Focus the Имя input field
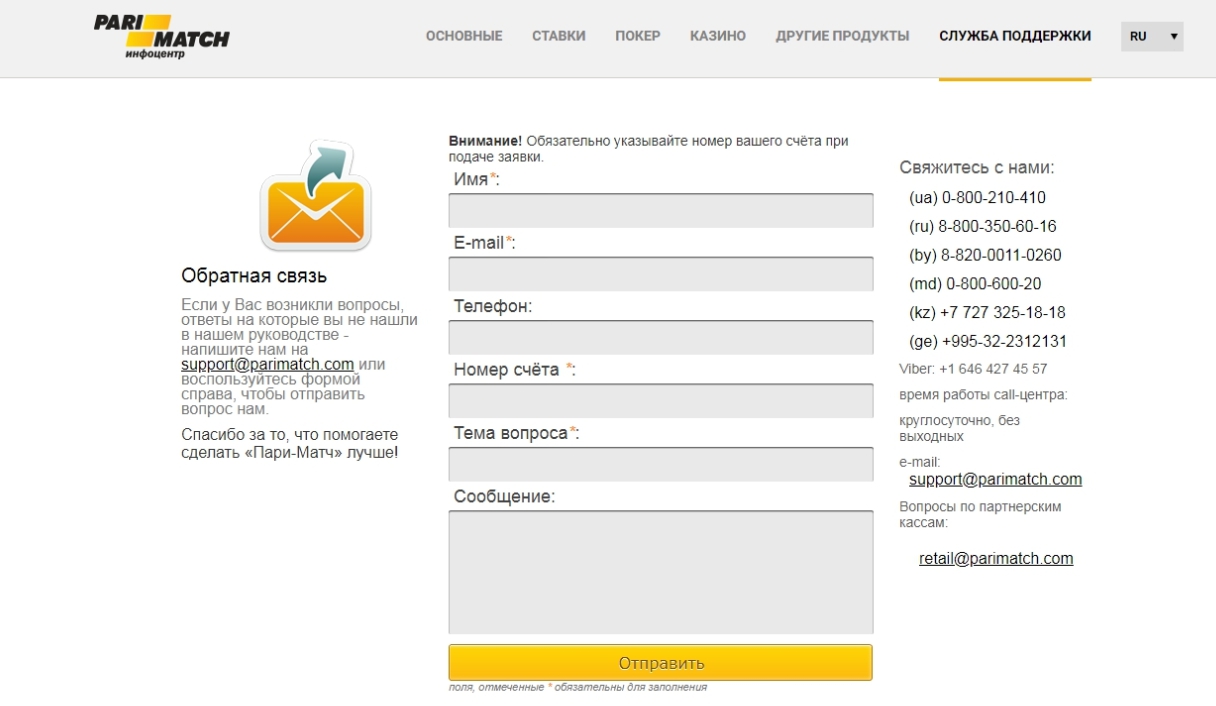The width and height of the screenshot is (1216, 706). tap(660, 211)
